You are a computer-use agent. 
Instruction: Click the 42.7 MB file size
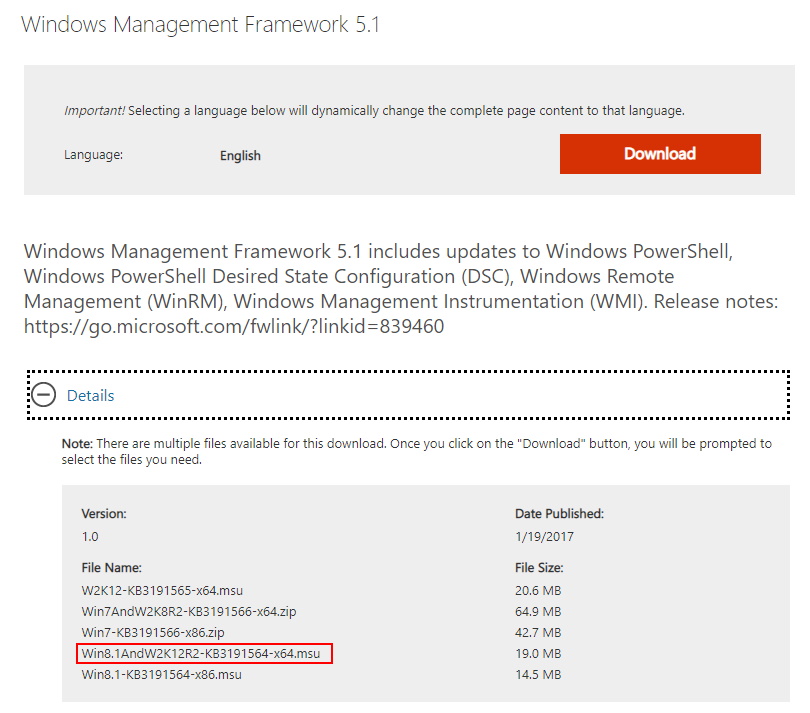(x=538, y=632)
